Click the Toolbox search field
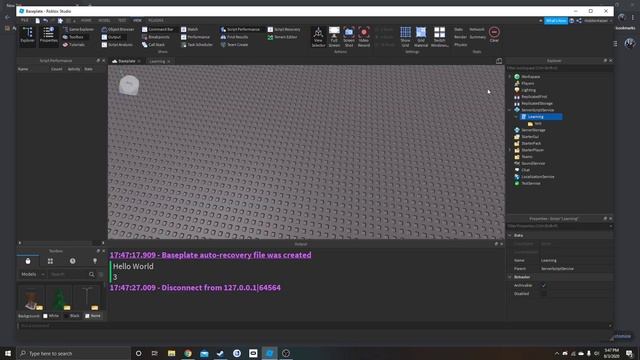 (x=68, y=274)
